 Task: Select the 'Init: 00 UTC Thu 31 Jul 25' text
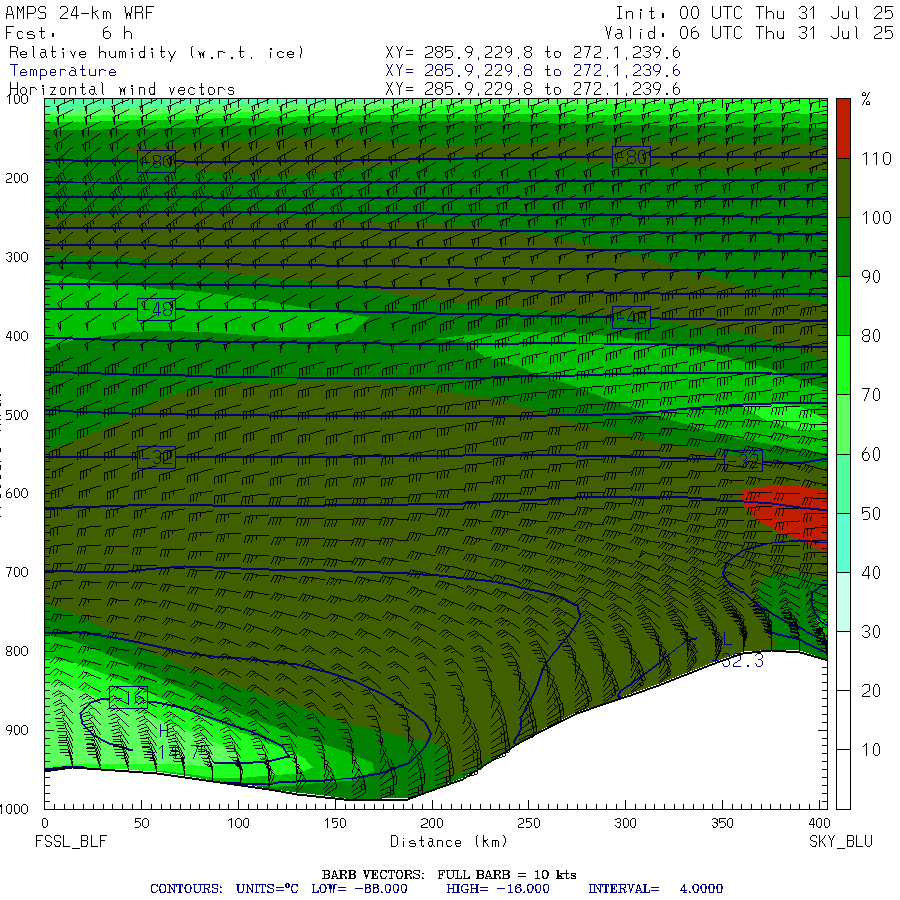pyautogui.click(x=754, y=13)
